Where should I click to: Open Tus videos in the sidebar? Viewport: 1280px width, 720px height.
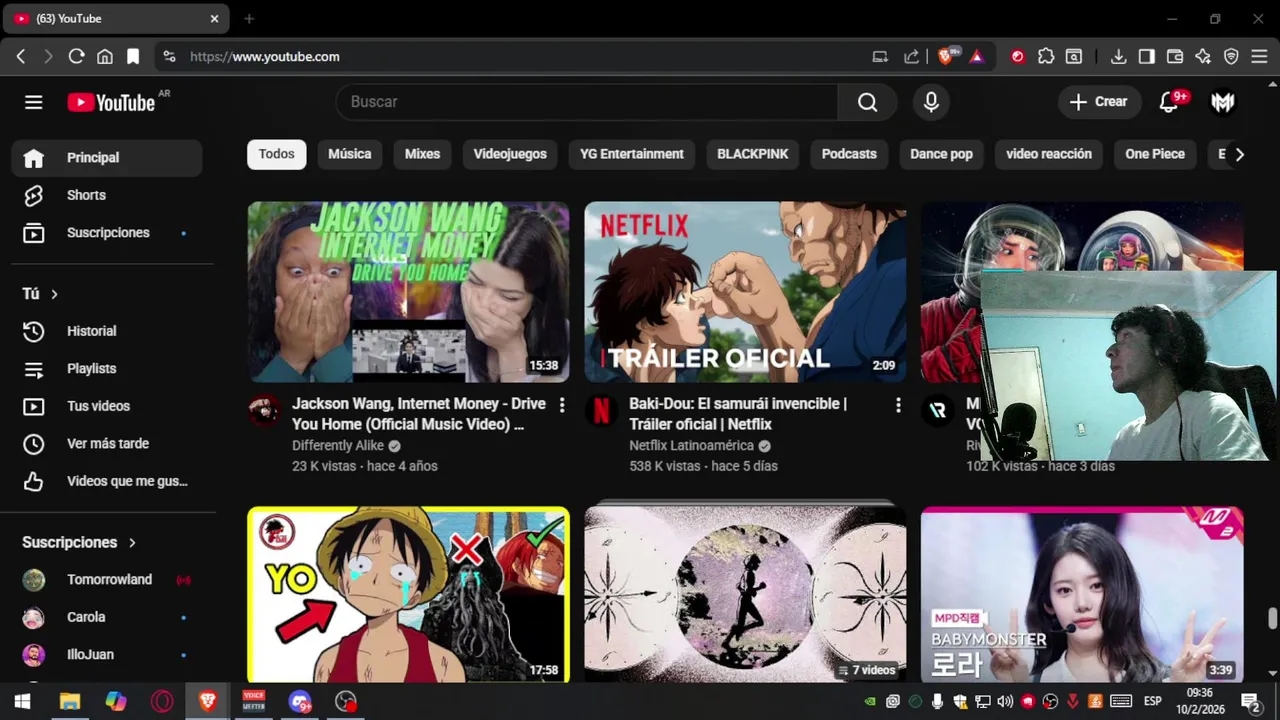coord(107,406)
